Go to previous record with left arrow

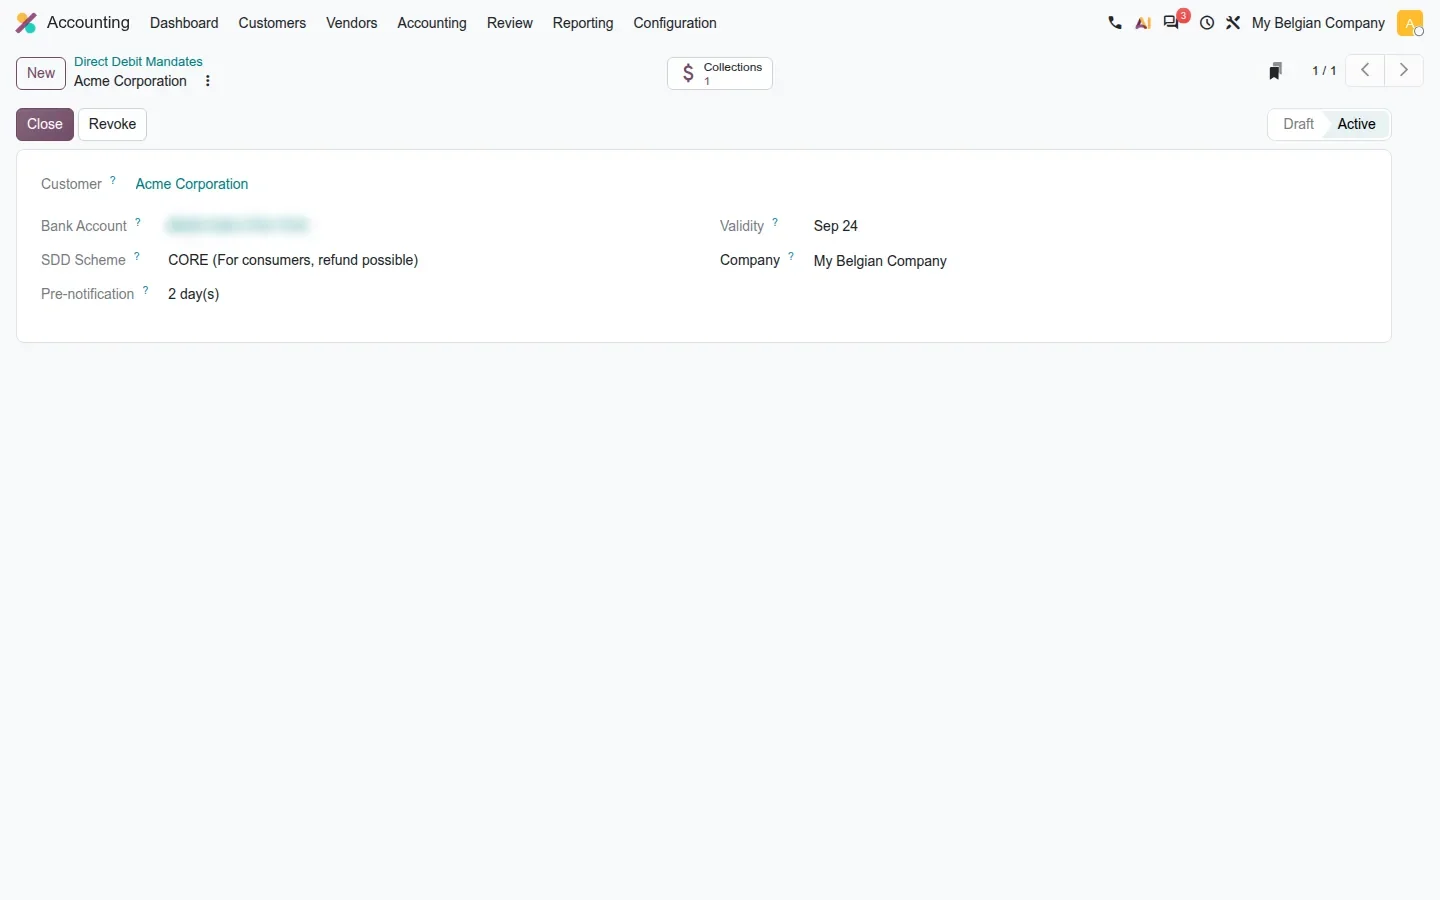[x=1365, y=71]
